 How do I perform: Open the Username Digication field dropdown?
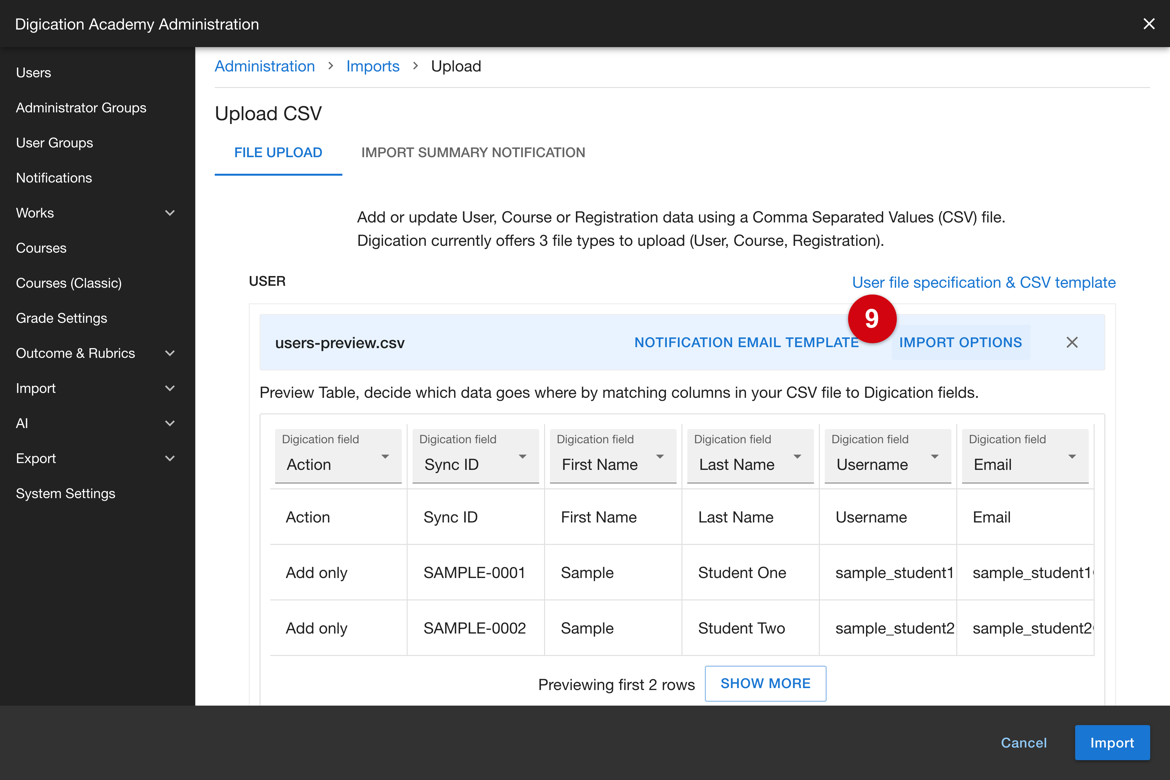887,456
